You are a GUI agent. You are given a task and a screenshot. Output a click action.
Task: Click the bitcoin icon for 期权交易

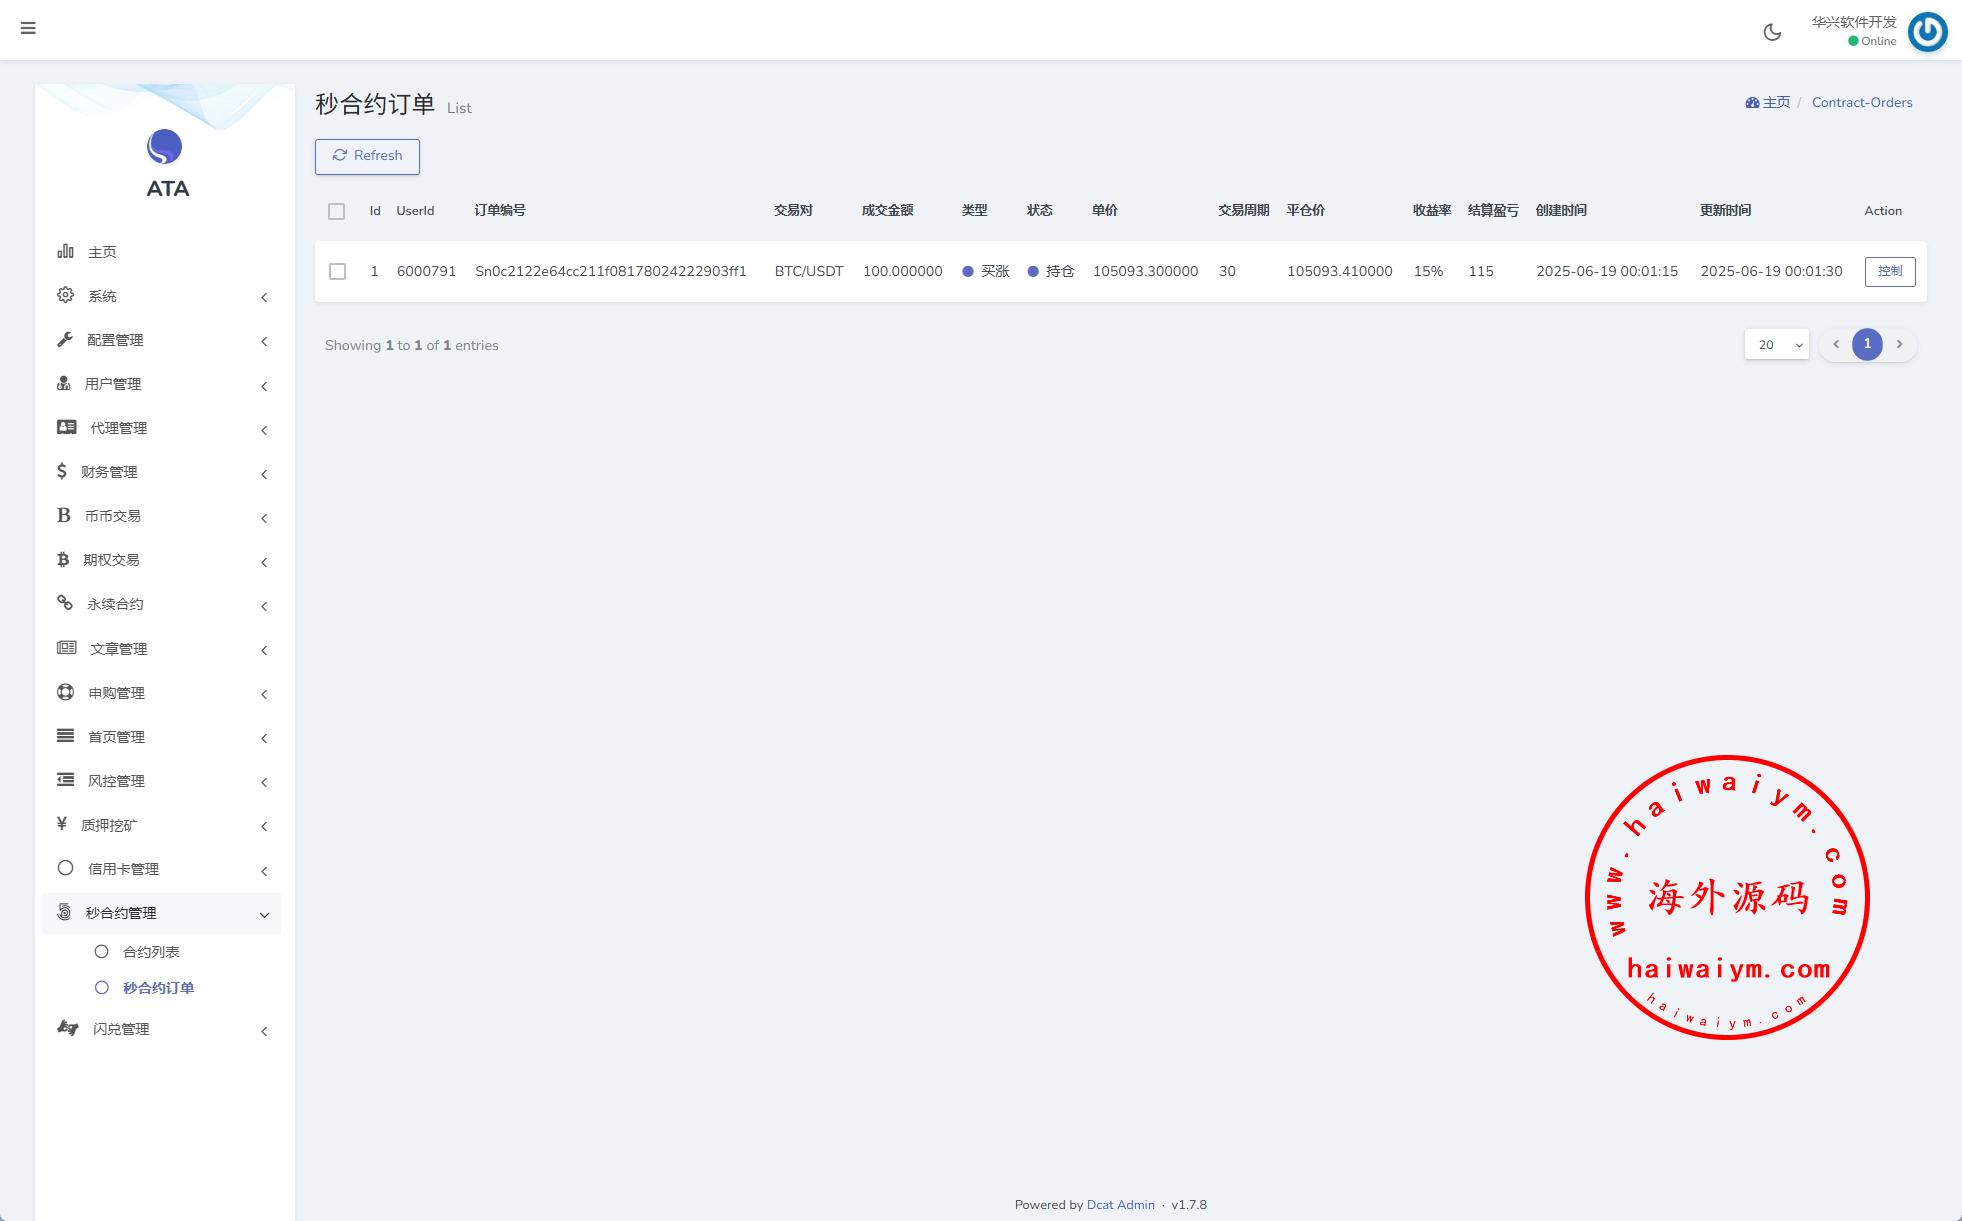click(63, 559)
